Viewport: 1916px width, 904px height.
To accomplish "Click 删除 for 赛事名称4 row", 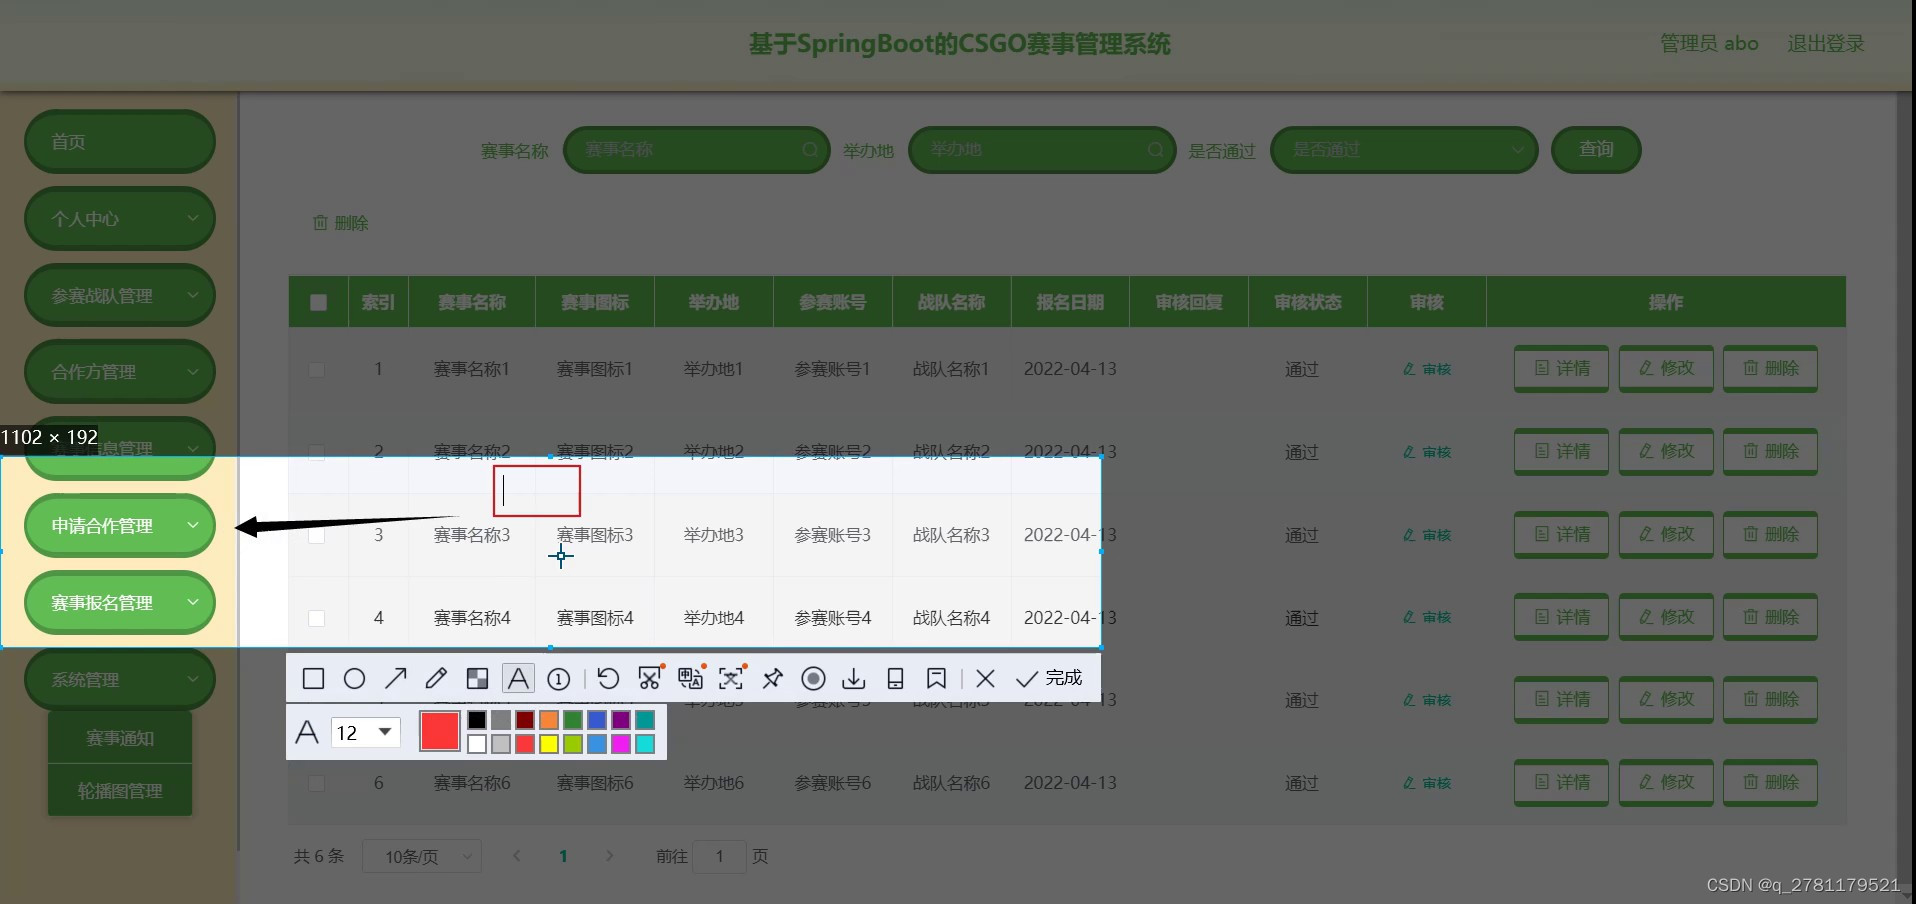I will [x=1770, y=618].
